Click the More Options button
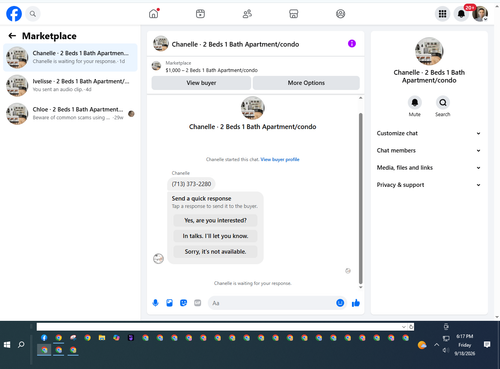The image size is (500, 369). tap(306, 83)
